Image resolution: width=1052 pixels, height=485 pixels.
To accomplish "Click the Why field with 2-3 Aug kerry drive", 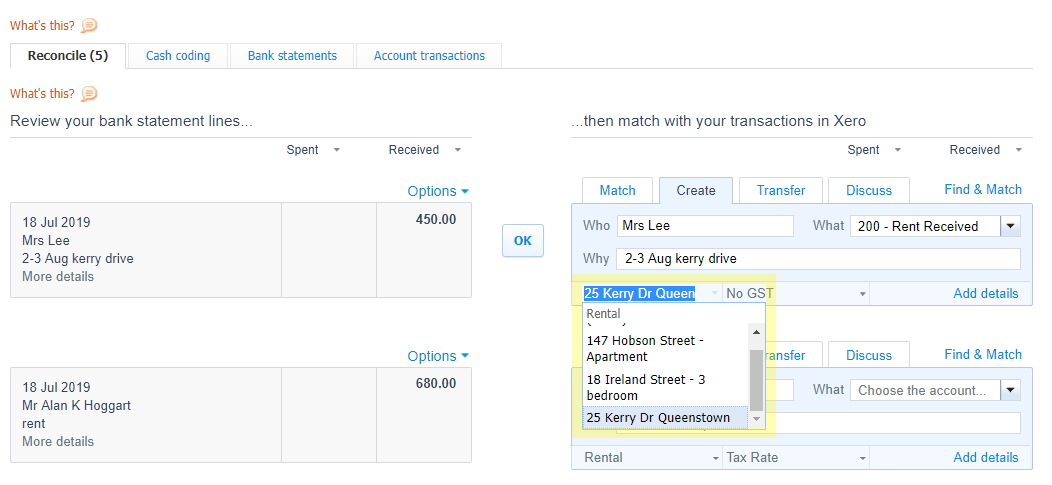I will point(818,258).
